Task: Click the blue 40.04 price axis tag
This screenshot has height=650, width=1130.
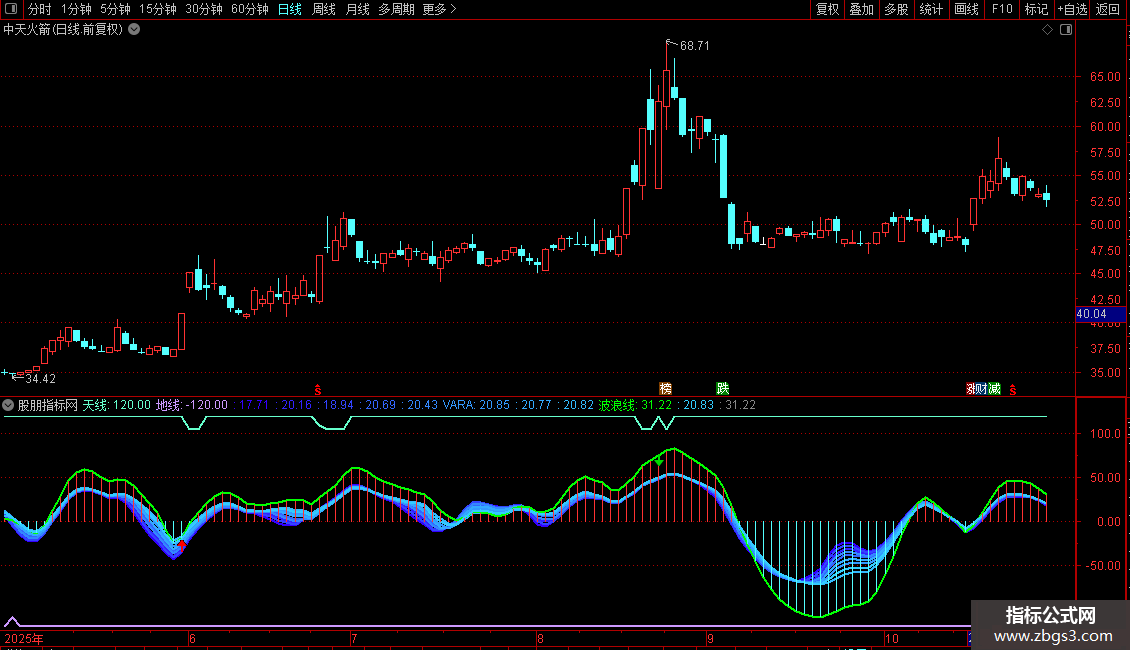Action: [1092, 314]
